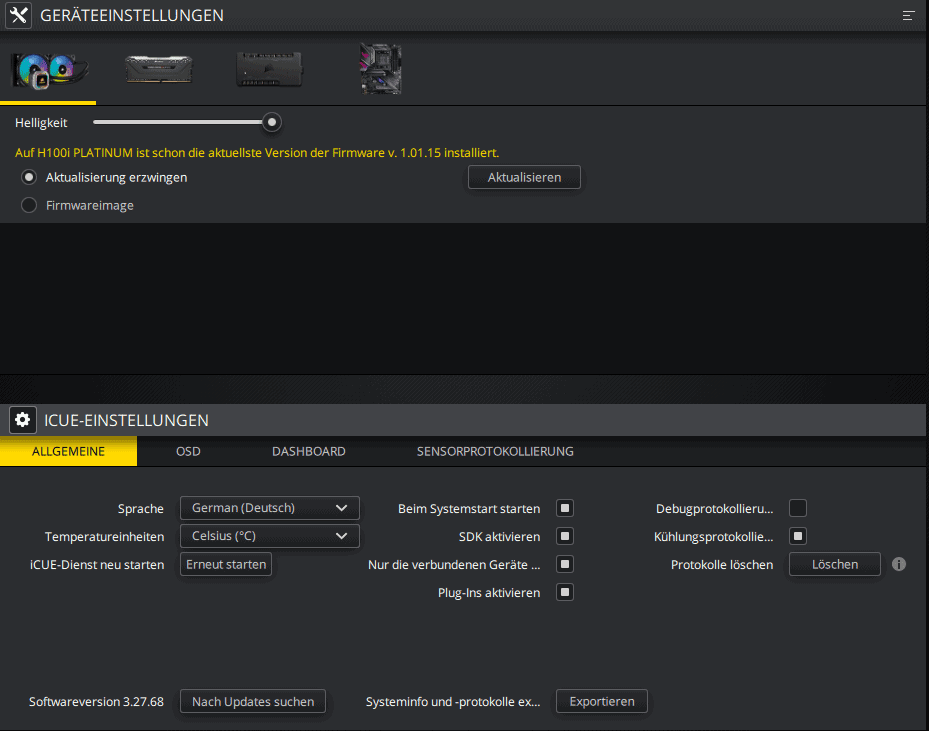Click the ICUE-EINSTELLUNGEN heading
Screen dimensions: 929x731
click(126, 421)
